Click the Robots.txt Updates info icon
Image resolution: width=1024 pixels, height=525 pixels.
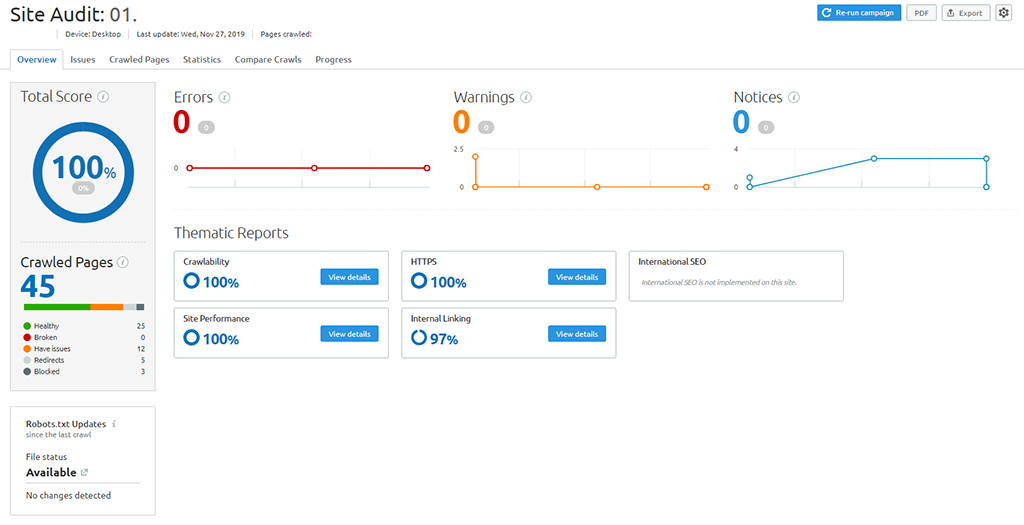[114, 424]
